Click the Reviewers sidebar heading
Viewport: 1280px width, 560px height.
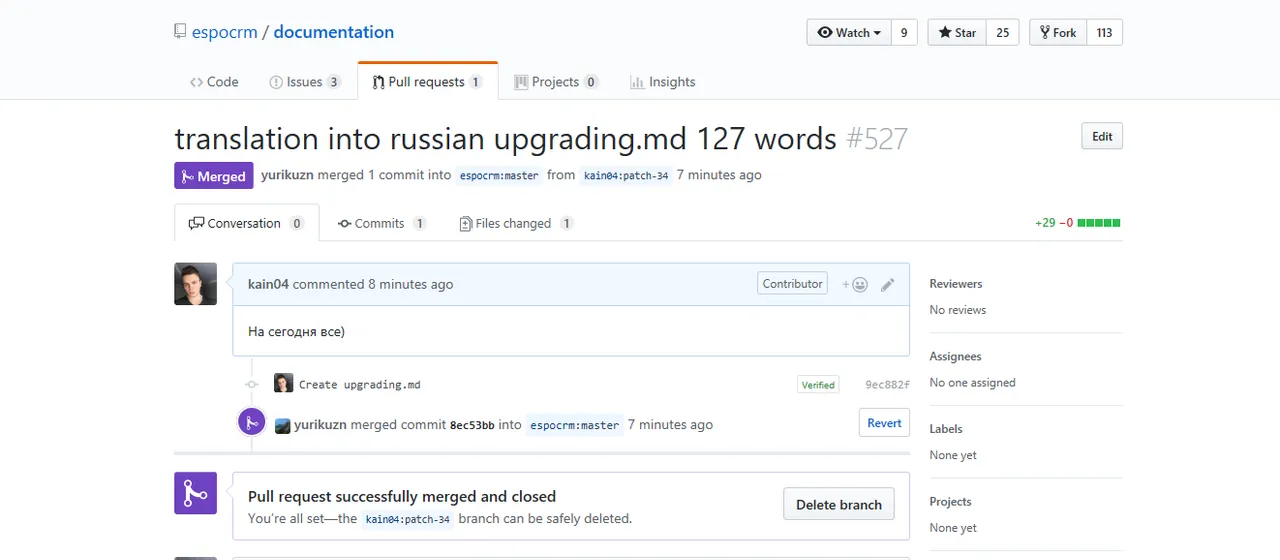(956, 284)
